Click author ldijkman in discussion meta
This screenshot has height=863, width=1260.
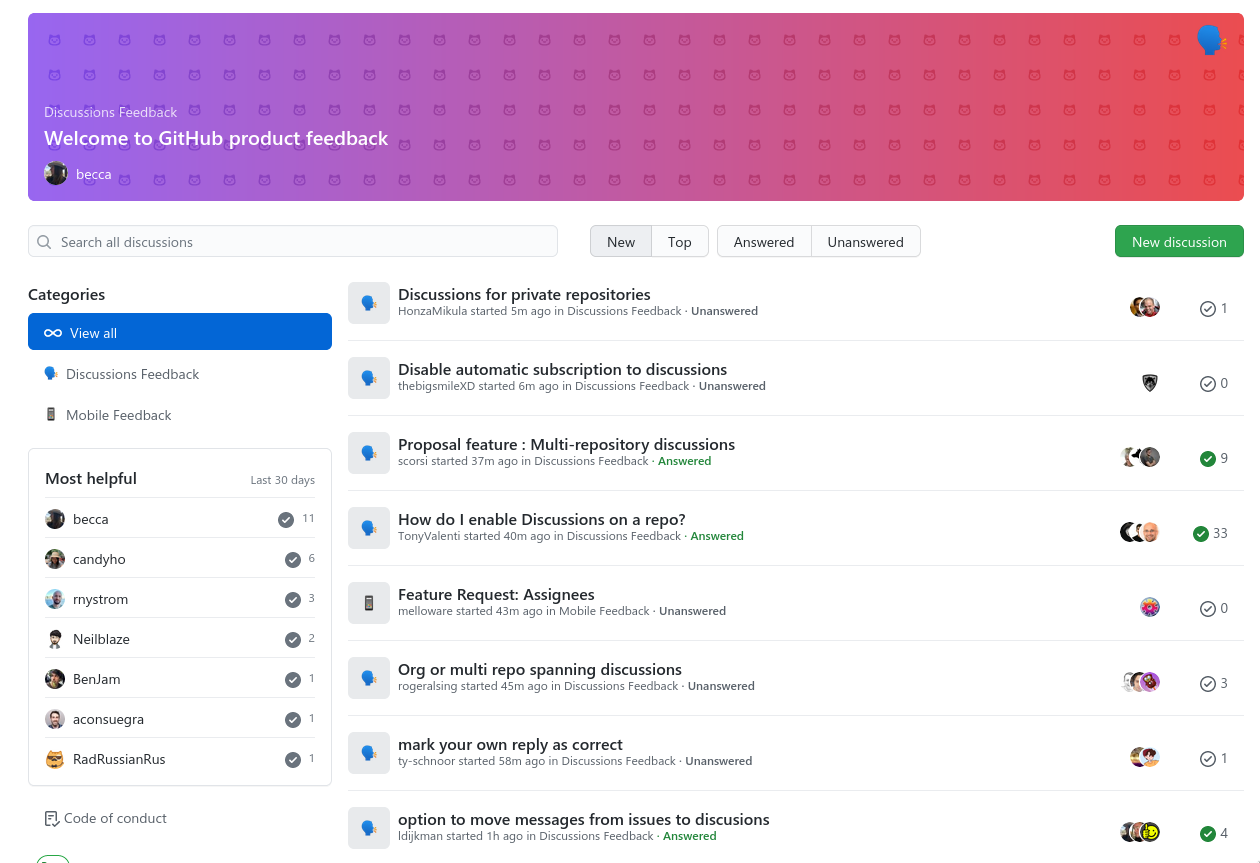[x=420, y=836]
